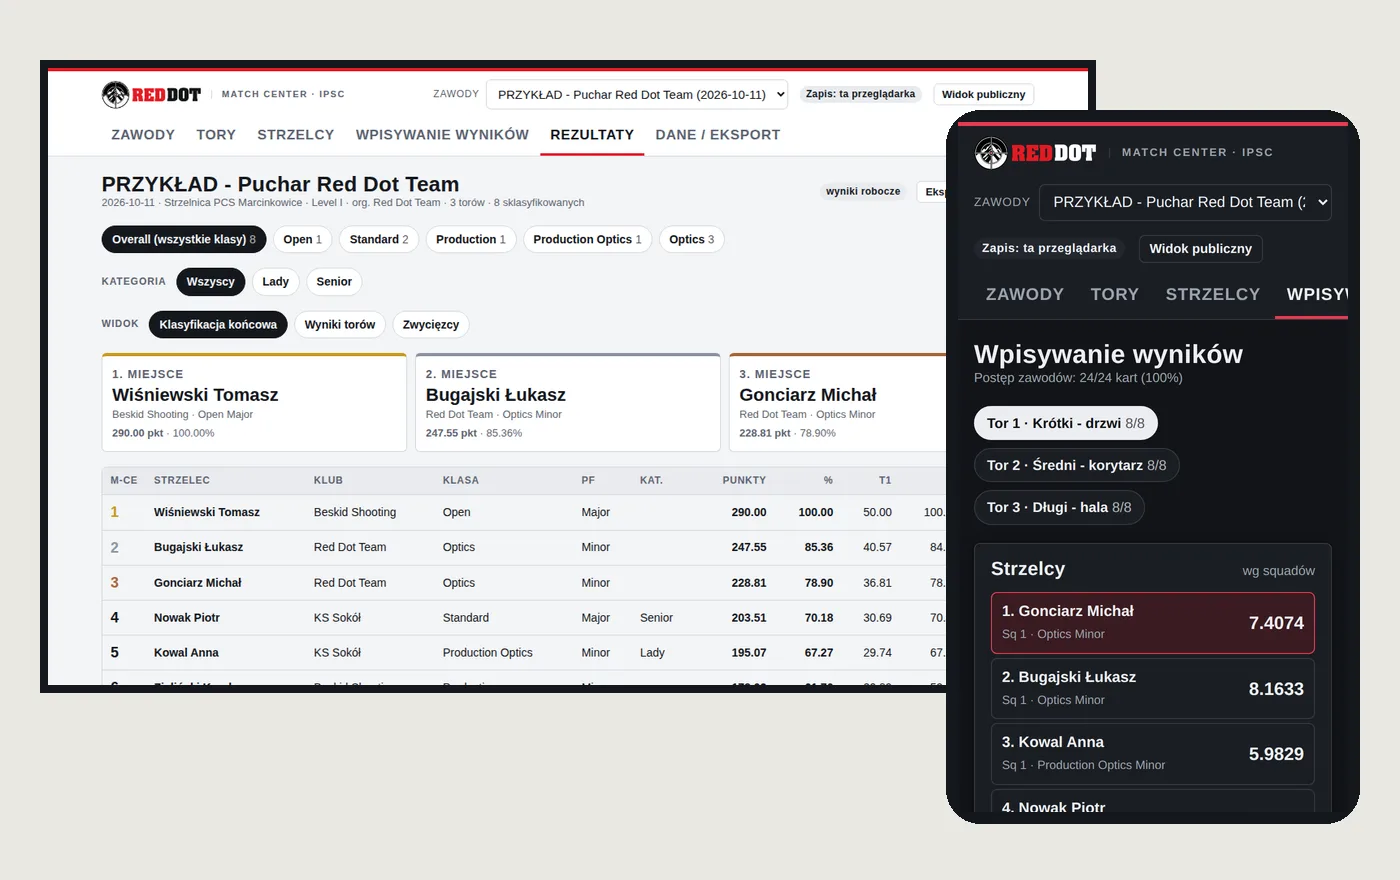Click the PUNKTY column header
This screenshot has width=1400, height=880.
(x=744, y=480)
